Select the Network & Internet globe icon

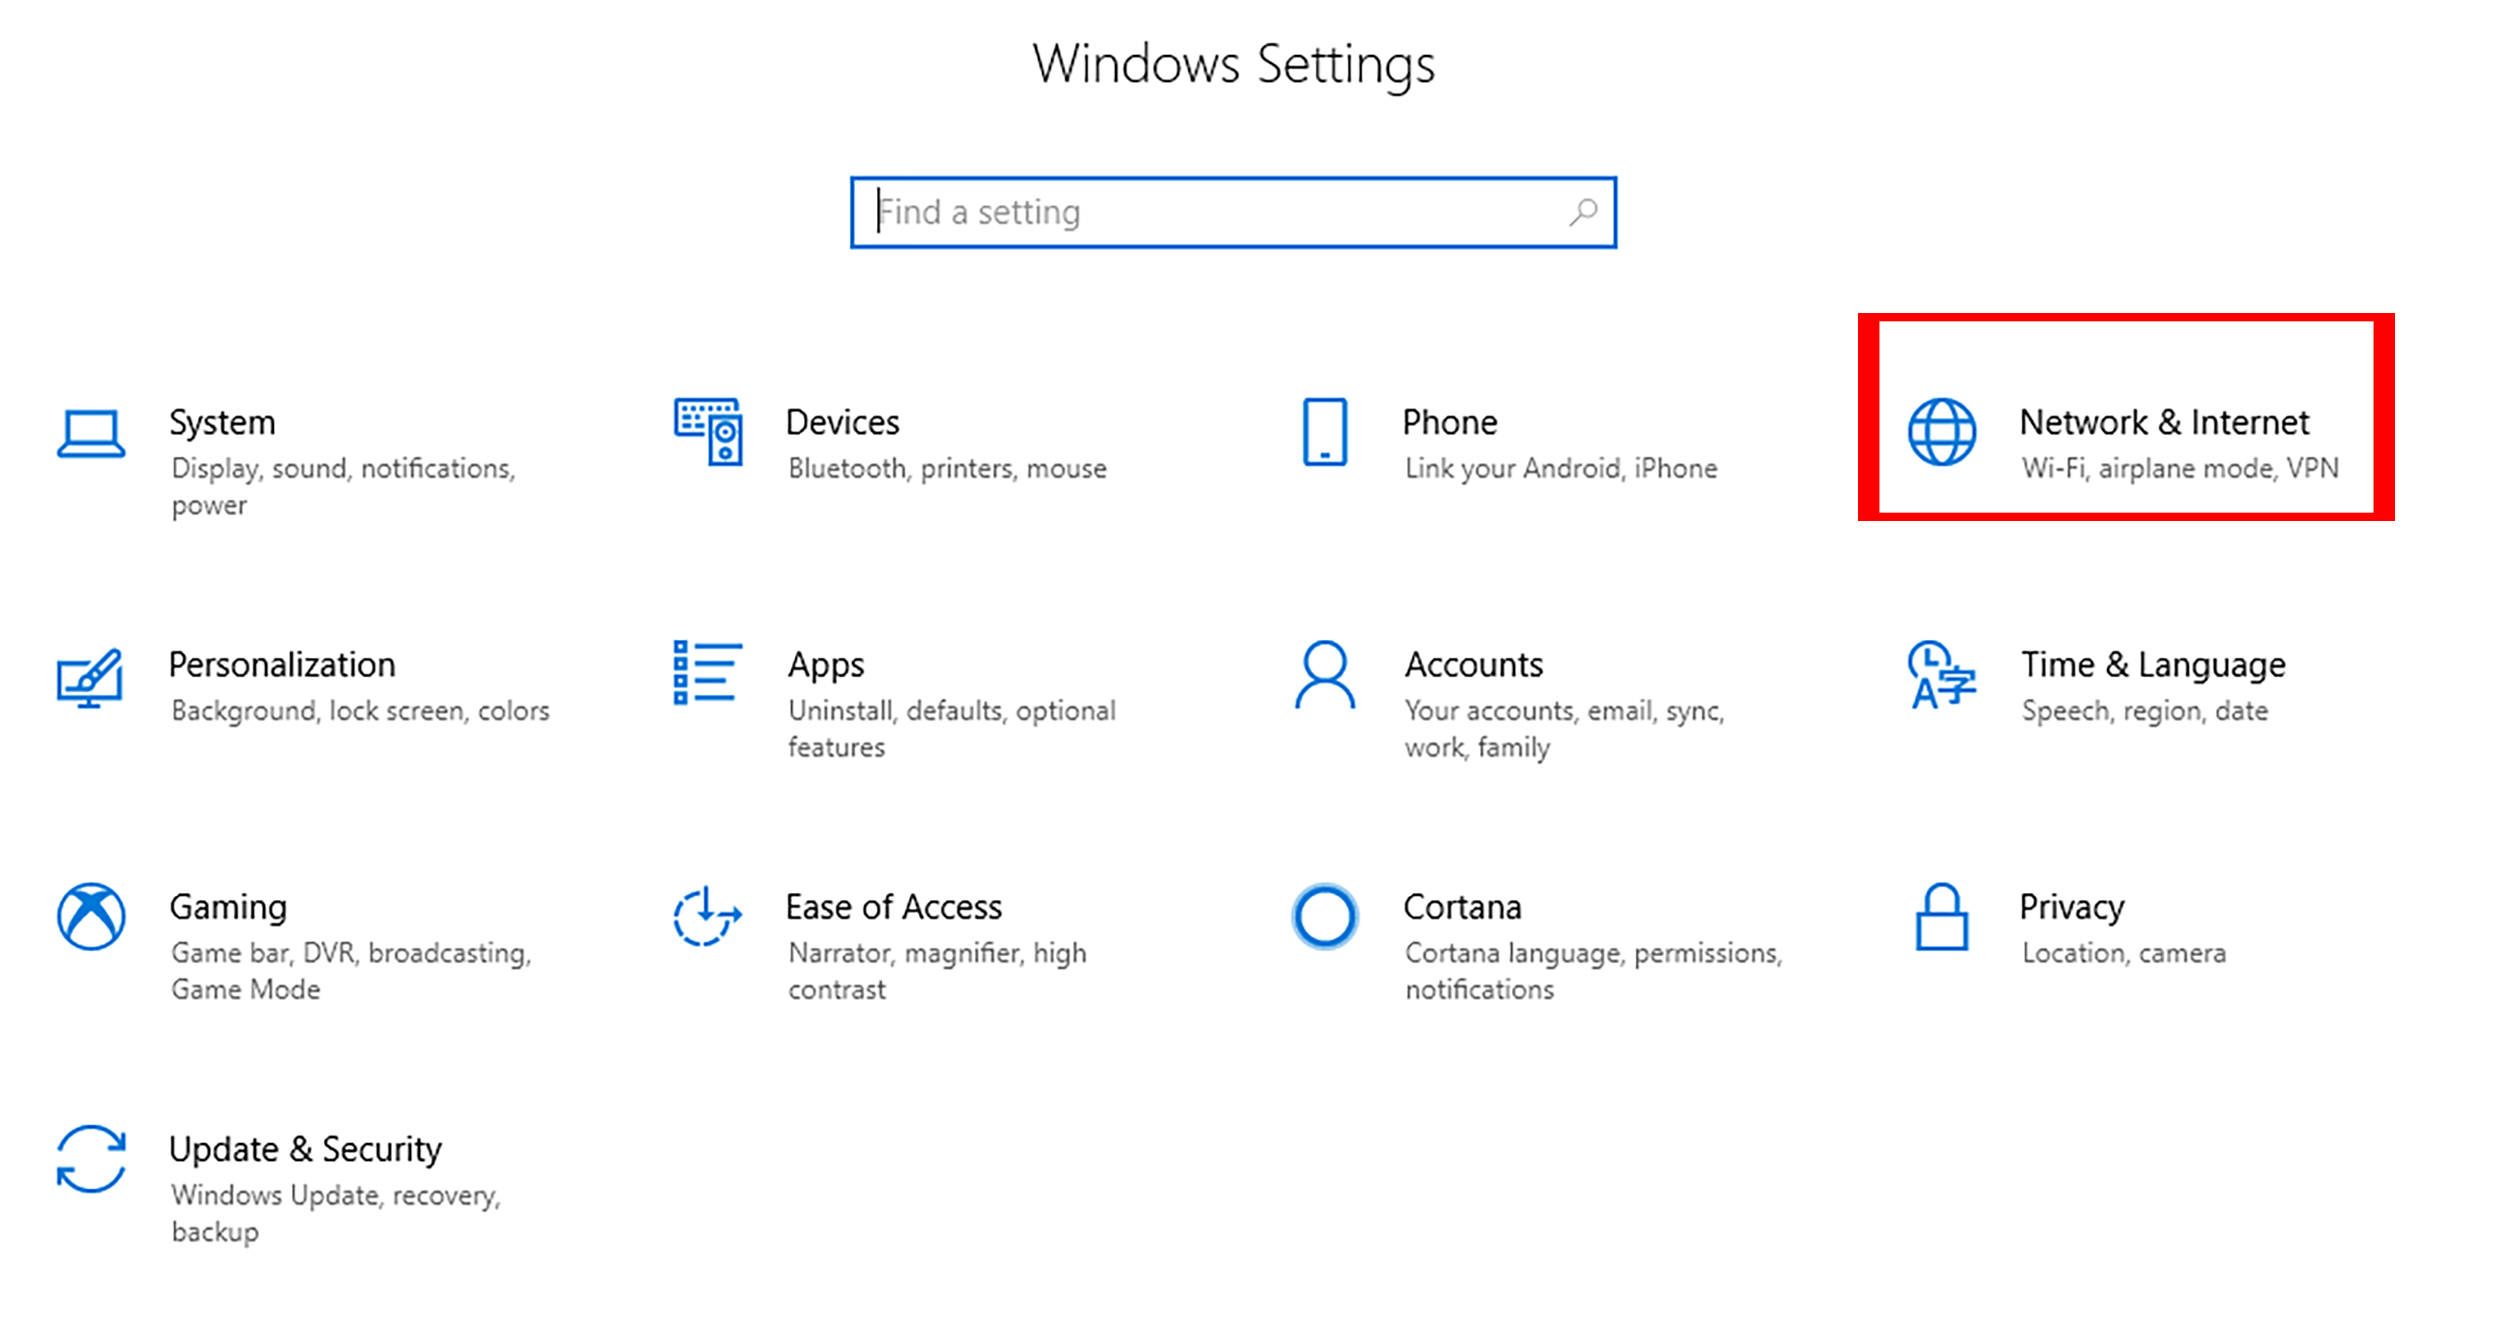coord(1941,432)
